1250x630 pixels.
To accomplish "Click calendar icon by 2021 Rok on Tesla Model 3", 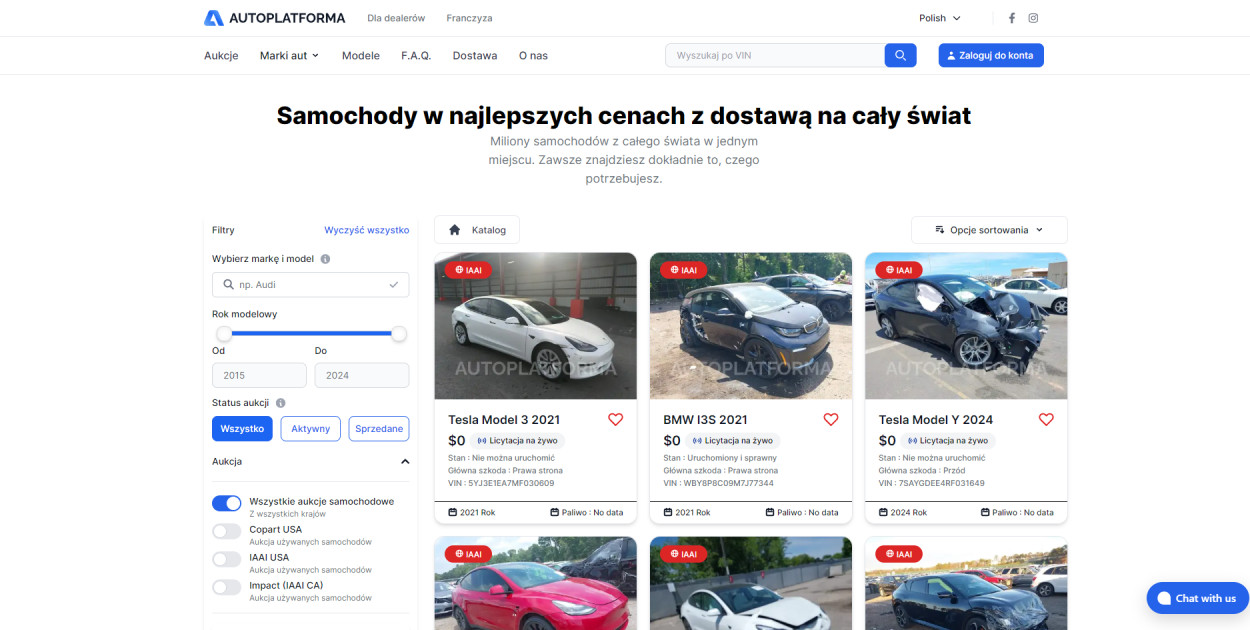I will pyautogui.click(x=453, y=512).
